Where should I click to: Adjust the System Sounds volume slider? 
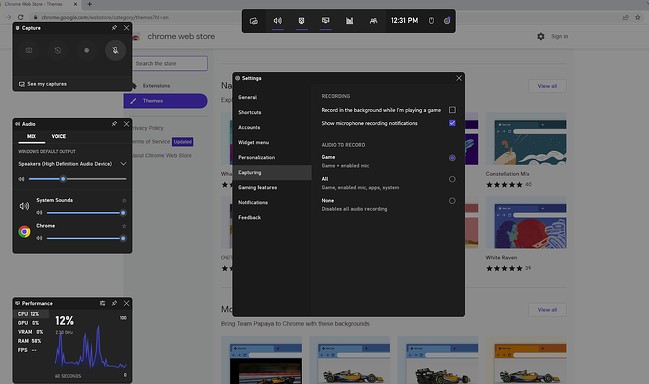(x=86, y=213)
